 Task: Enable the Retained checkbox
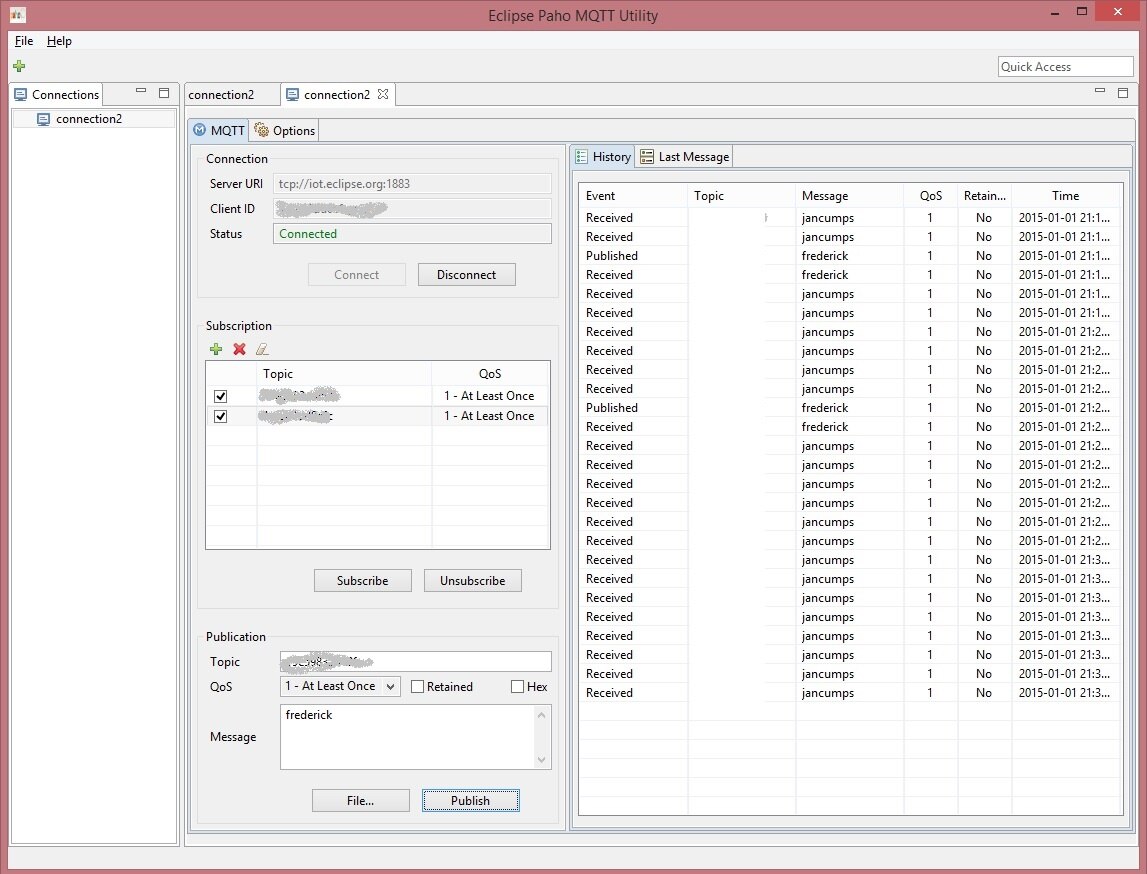pos(418,687)
